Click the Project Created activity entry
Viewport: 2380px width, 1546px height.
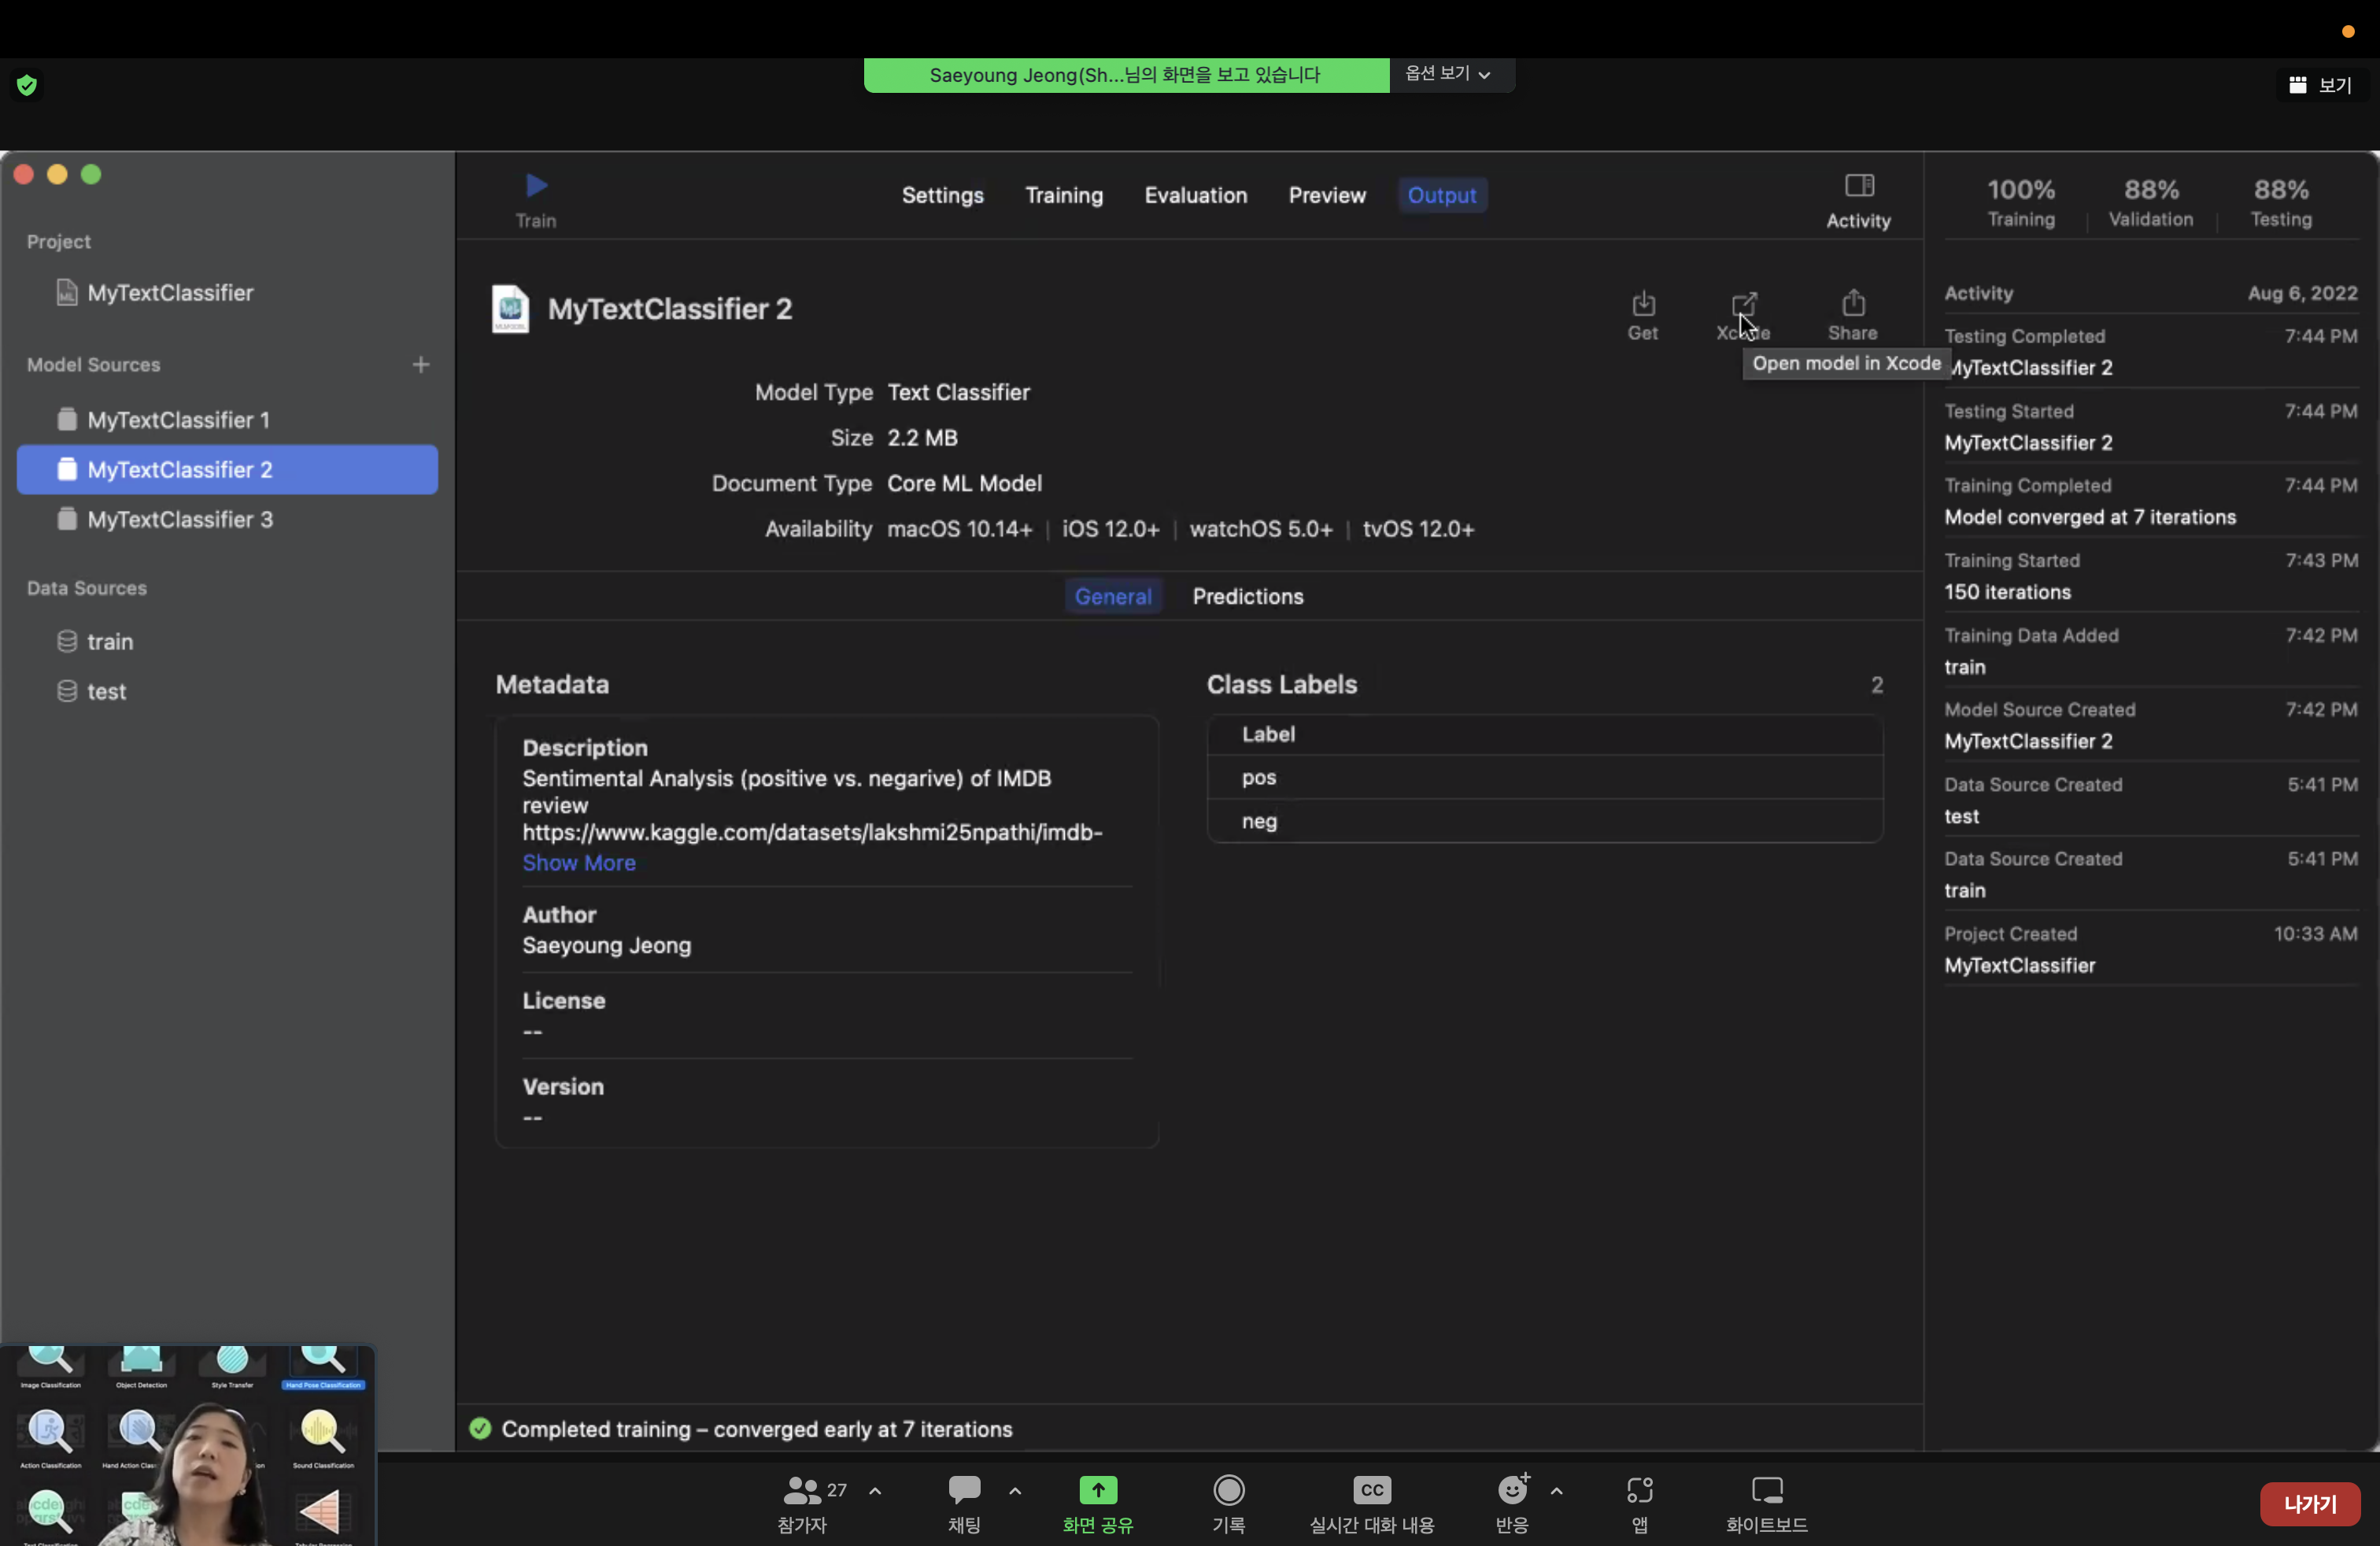2150,950
